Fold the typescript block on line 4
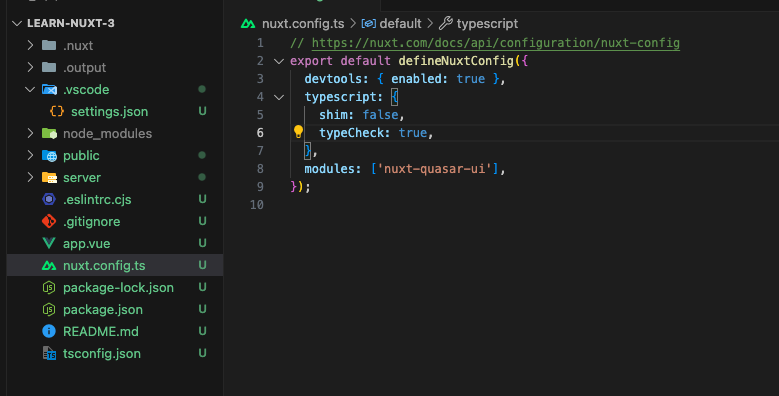 [279, 97]
